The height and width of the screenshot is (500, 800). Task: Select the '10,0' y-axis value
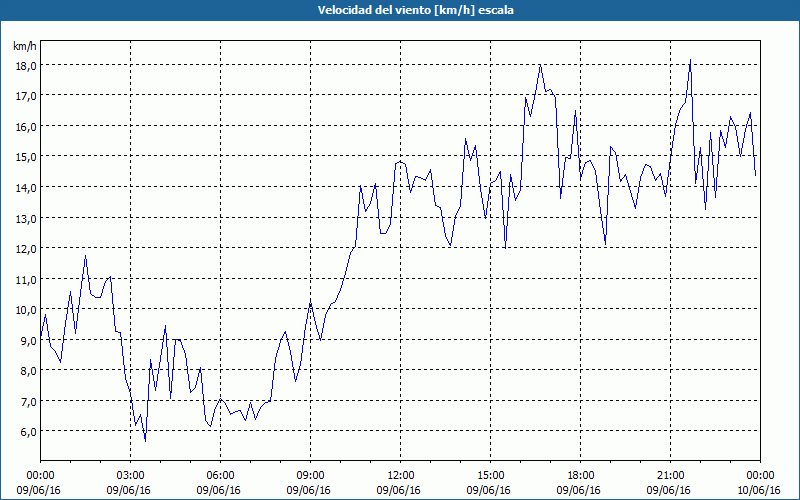coord(25,310)
